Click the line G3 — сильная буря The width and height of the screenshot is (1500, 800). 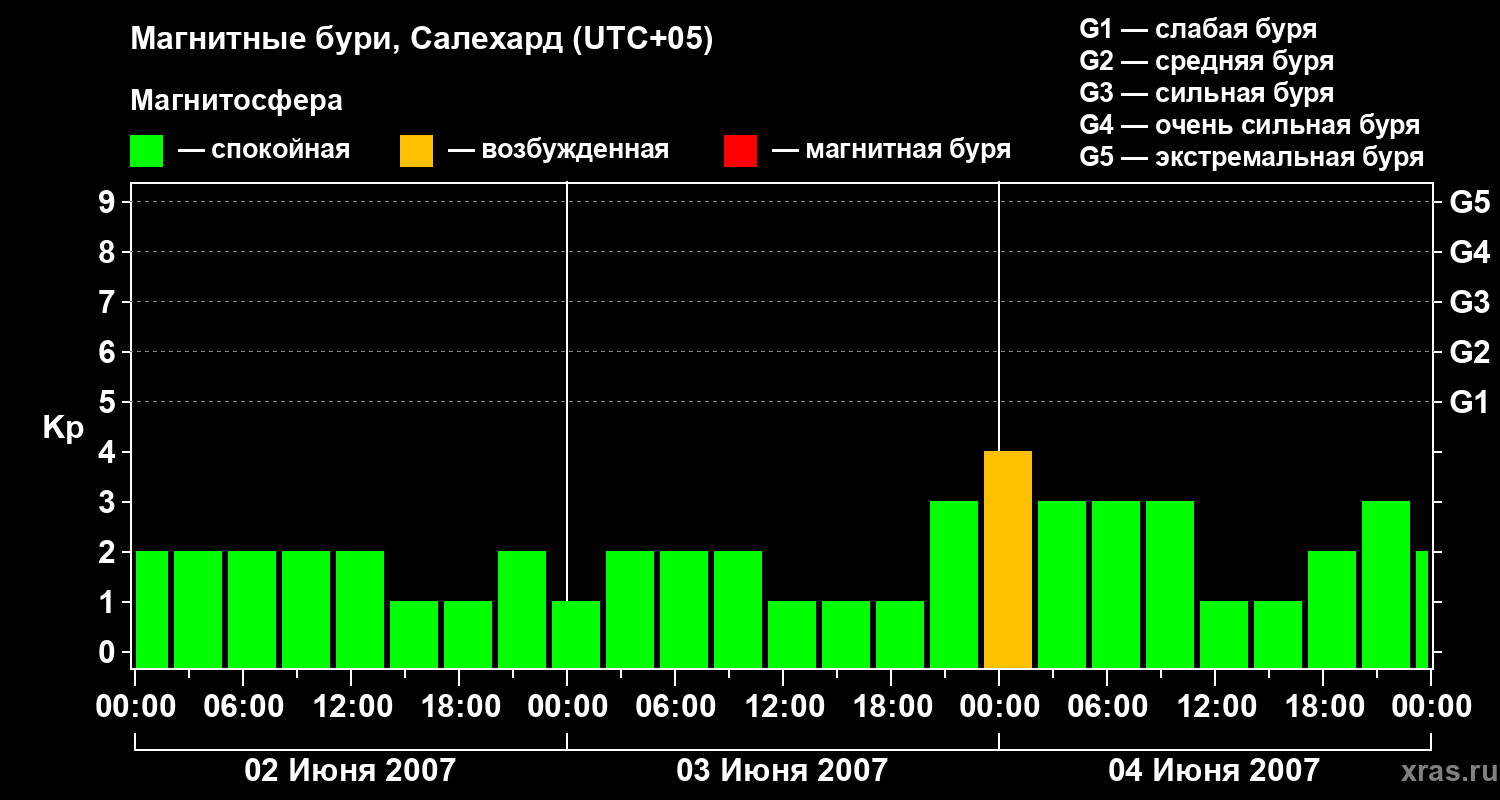pyautogui.click(x=1206, y=93)
